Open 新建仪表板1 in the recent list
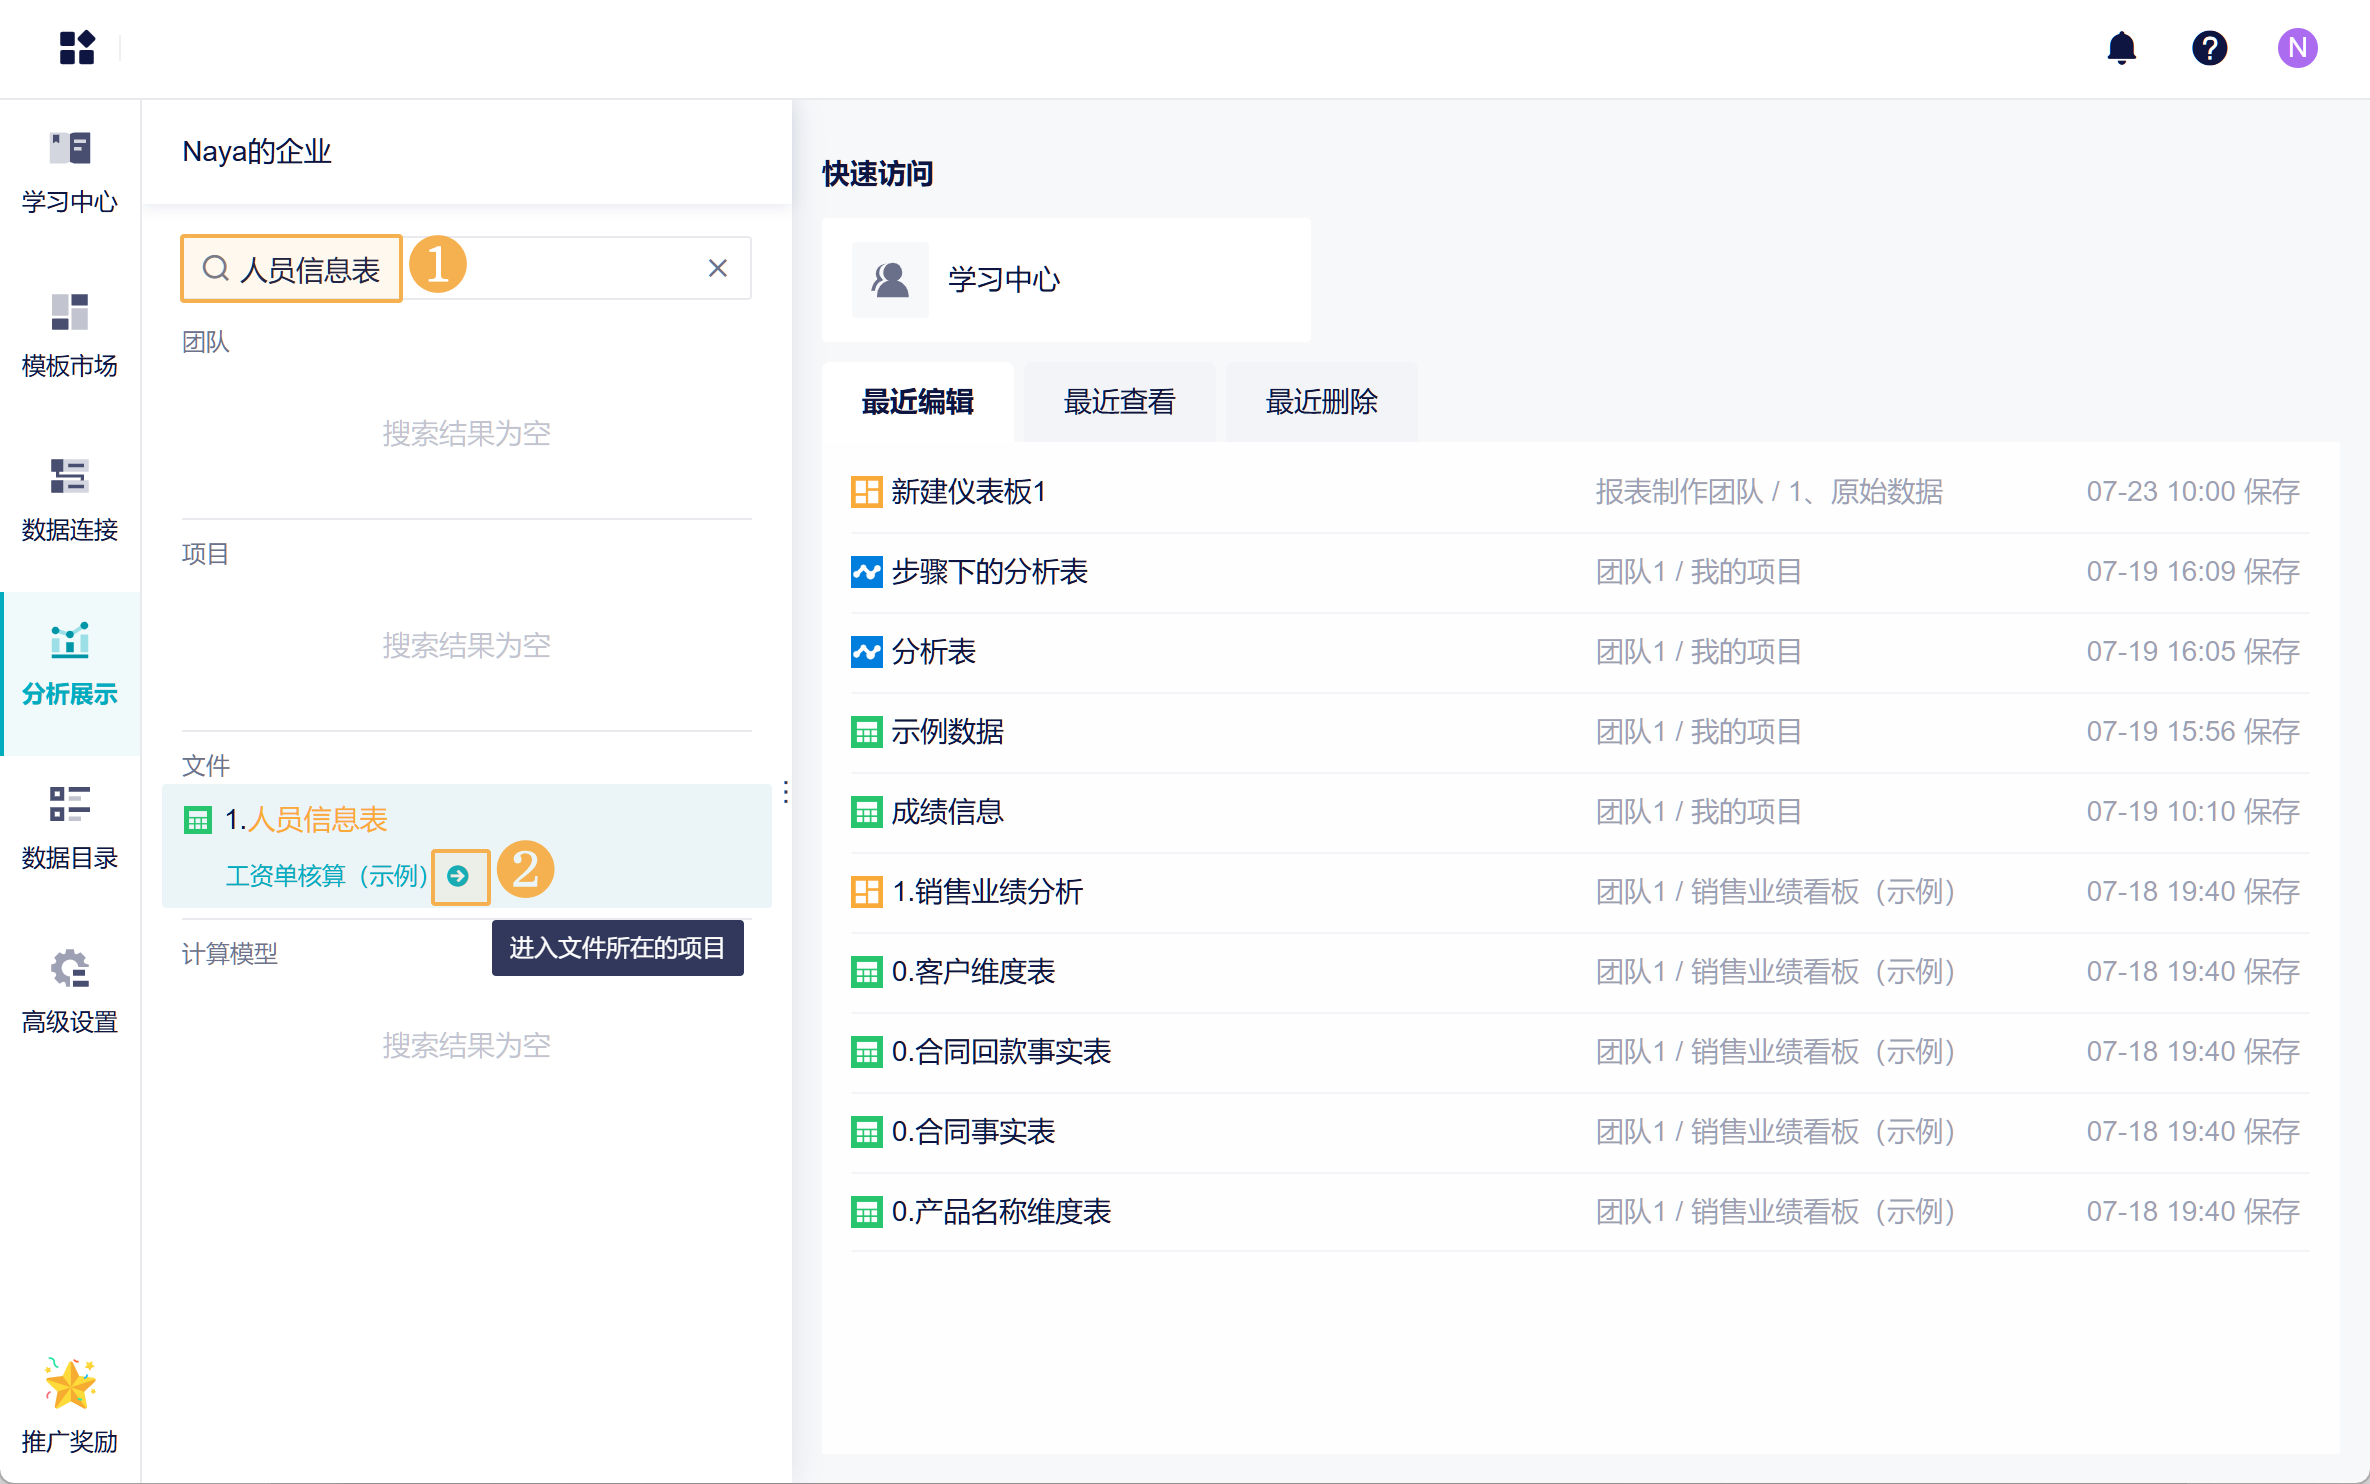2370x1484 pixels. (x=968, y=492)
